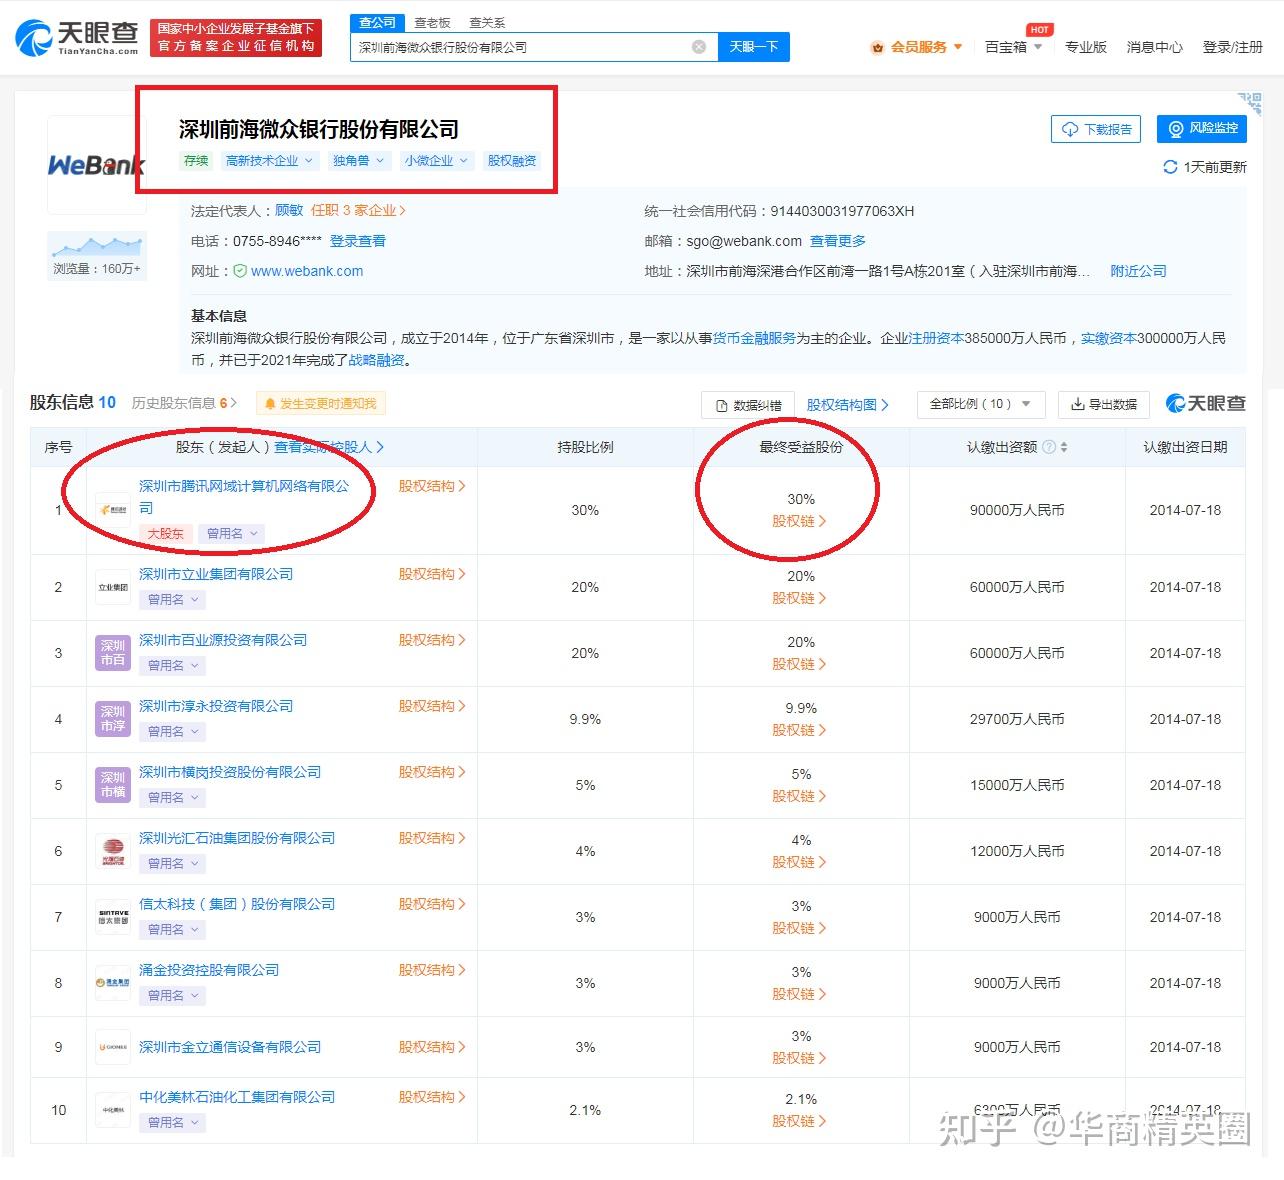
Task: Click the 数据纠错 button
Action: pyautogui.click(x=748, y=405)
